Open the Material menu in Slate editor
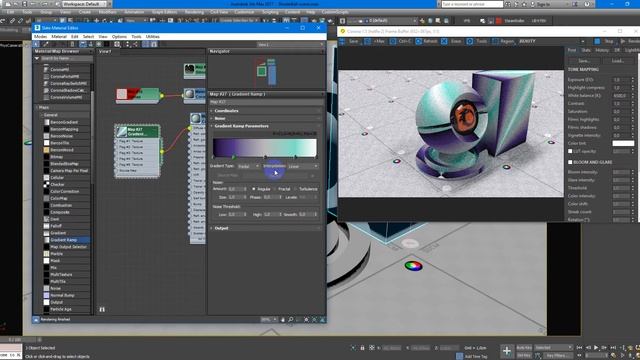 59,36
